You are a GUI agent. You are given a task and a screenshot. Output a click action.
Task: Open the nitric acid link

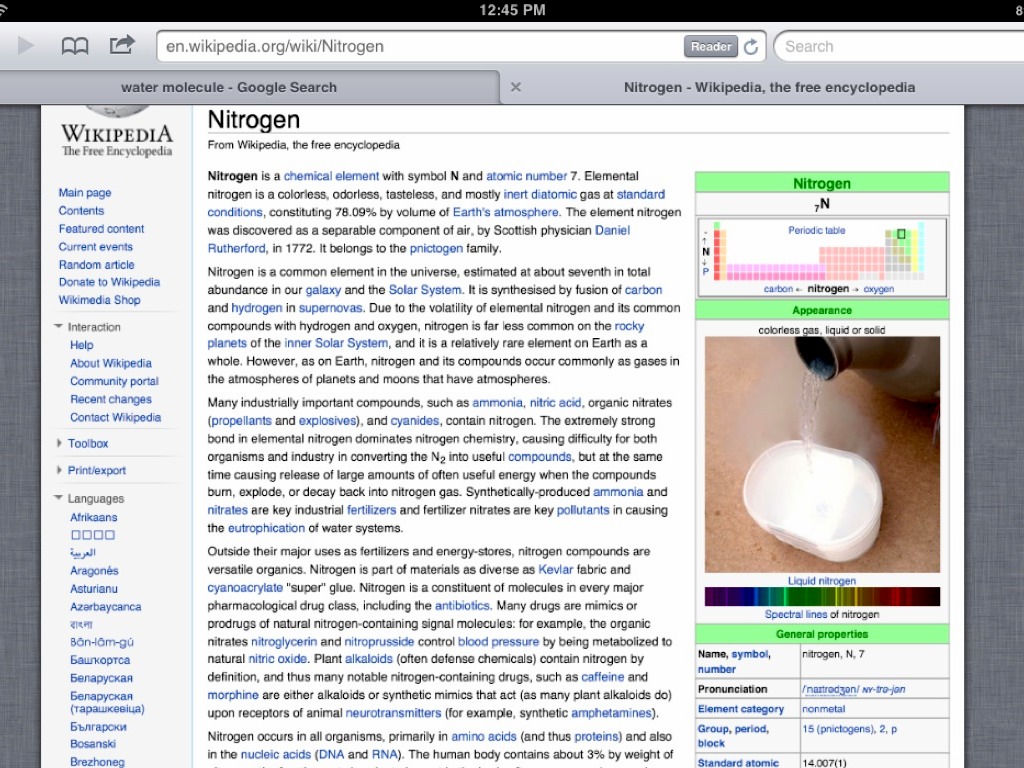(x=555, y=403)
